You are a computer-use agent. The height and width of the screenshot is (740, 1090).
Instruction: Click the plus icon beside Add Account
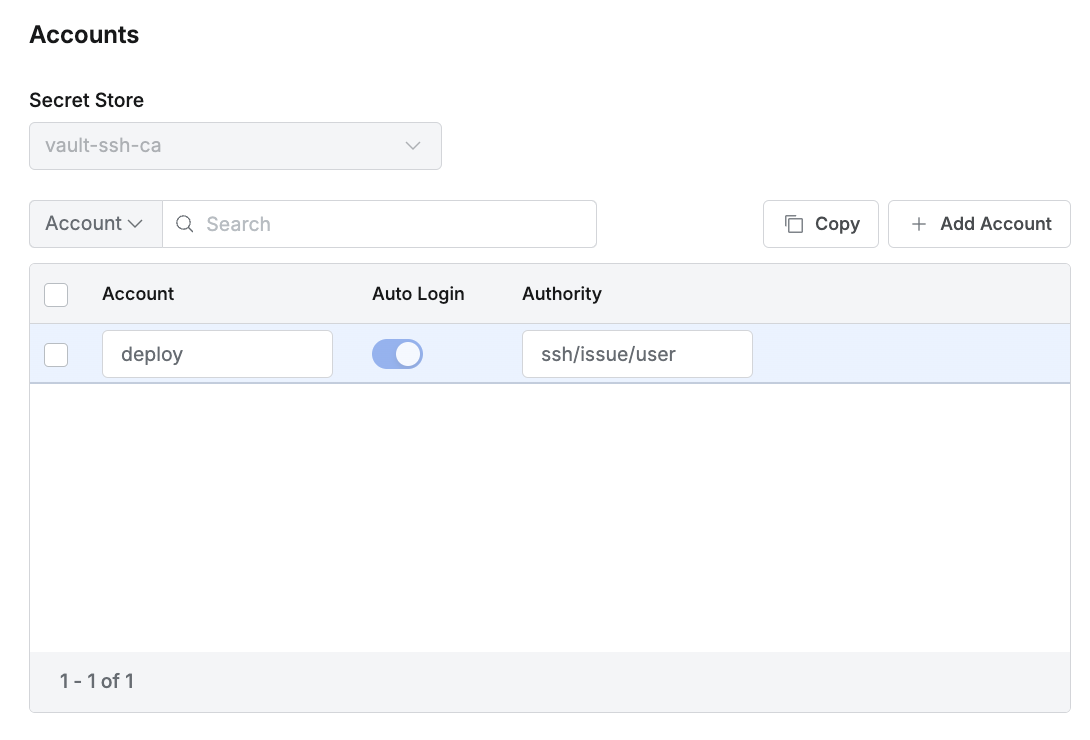pos(918,224)
